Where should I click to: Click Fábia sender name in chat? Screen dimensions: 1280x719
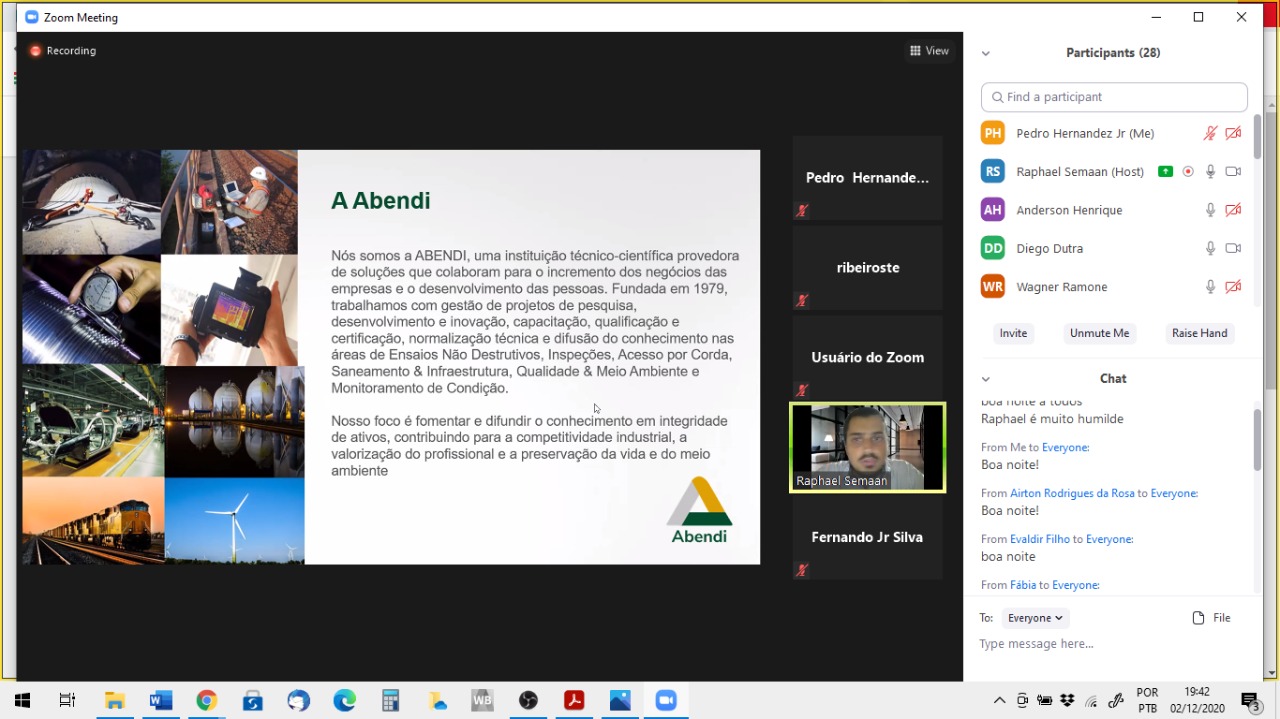click(1023, 586)
